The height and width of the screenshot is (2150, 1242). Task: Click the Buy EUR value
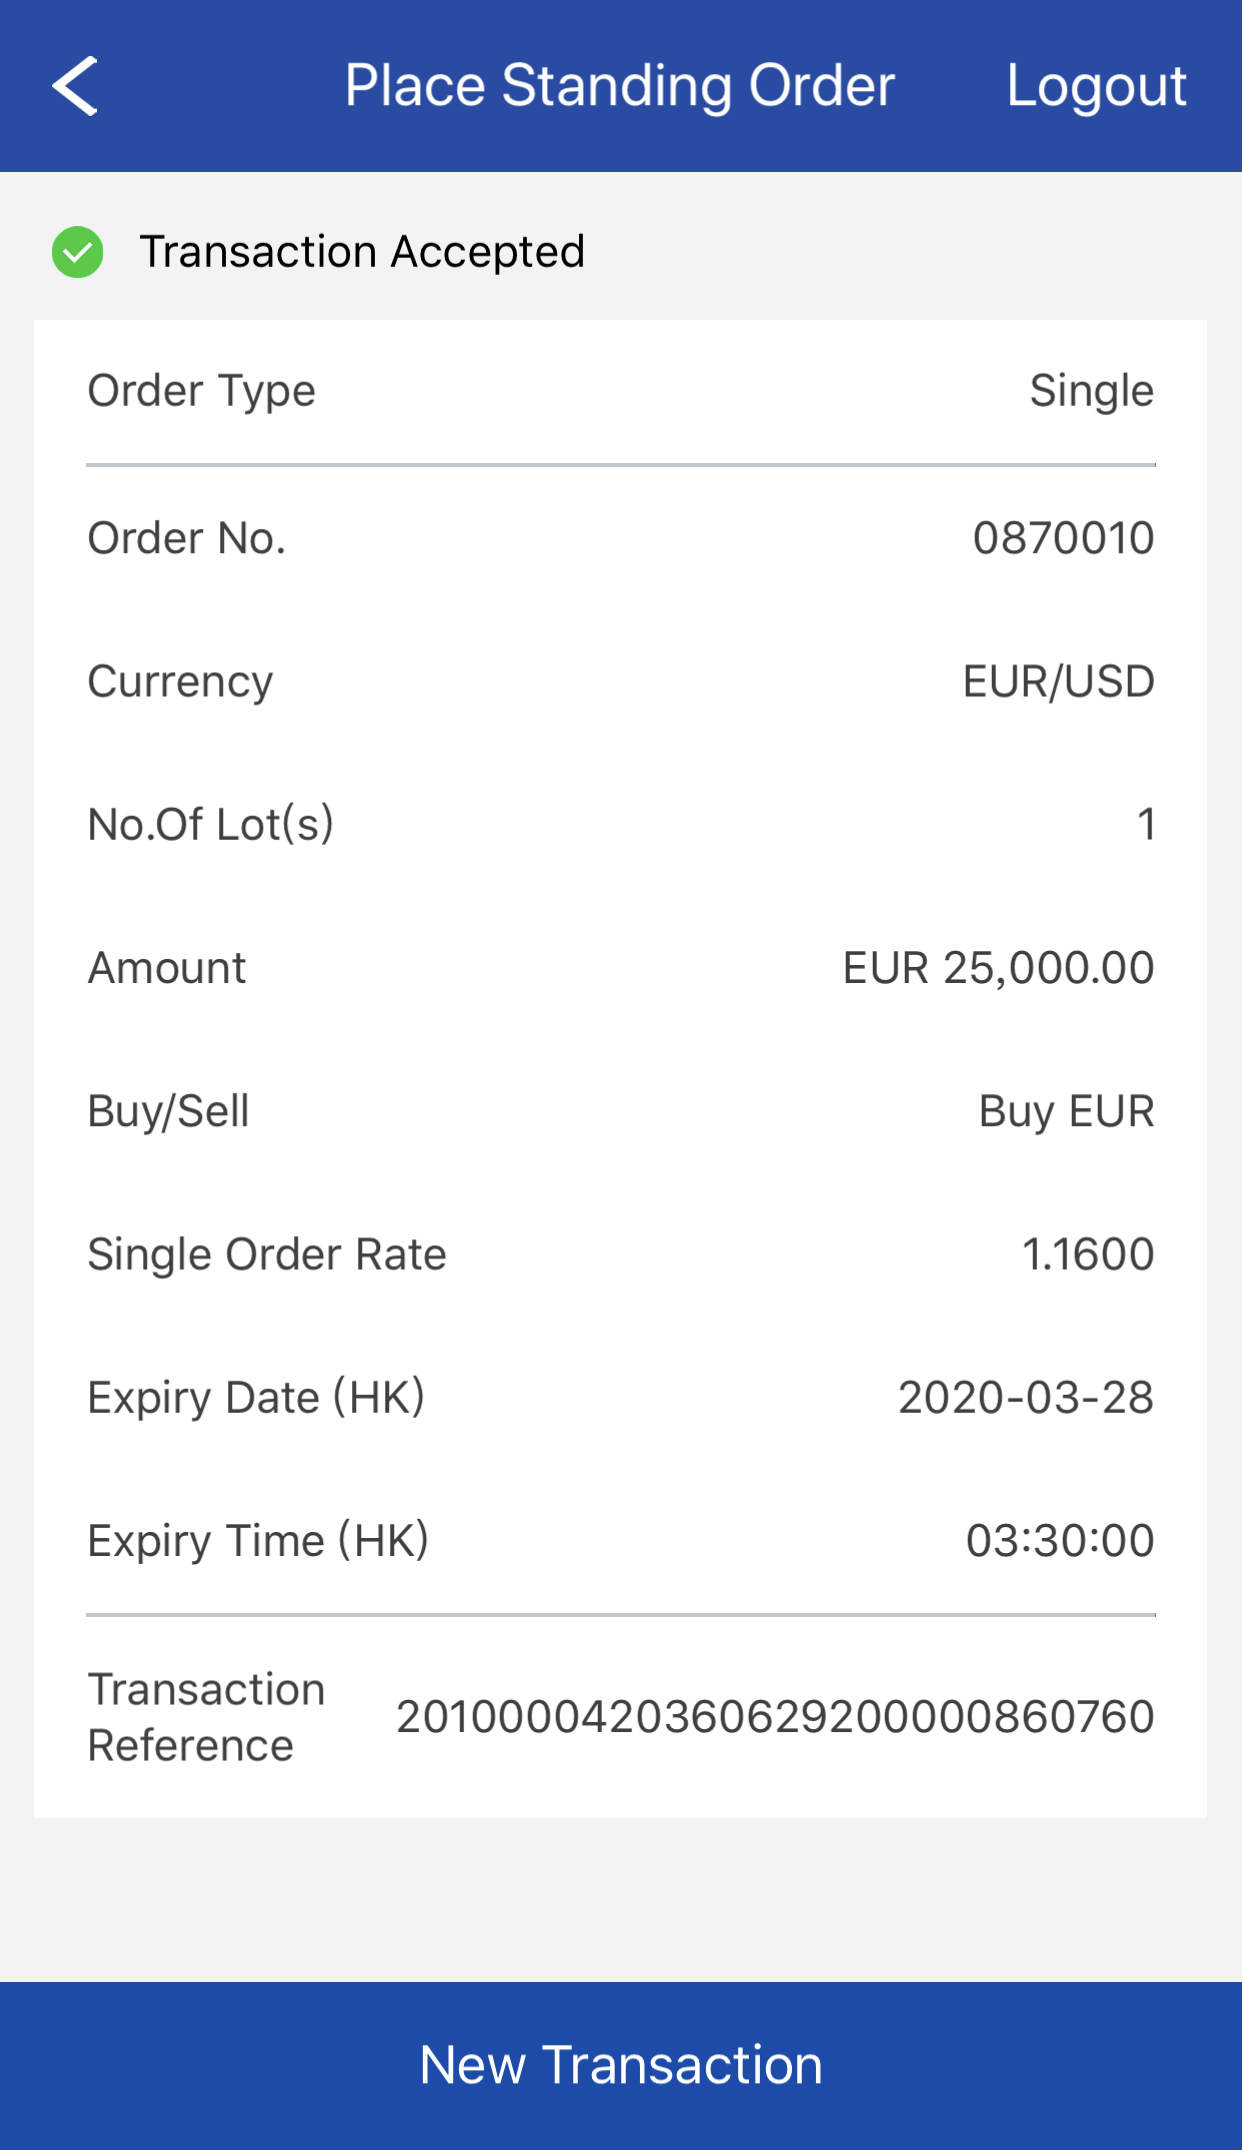click(1066, 1111)
